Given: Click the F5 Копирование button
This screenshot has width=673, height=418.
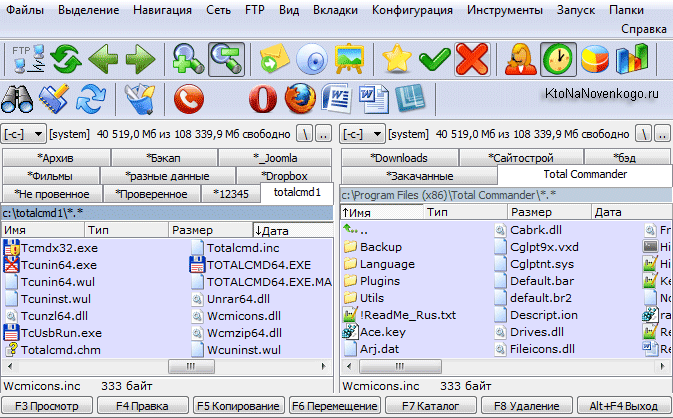Looking at the screenshot, I should [x=238, y=406].
